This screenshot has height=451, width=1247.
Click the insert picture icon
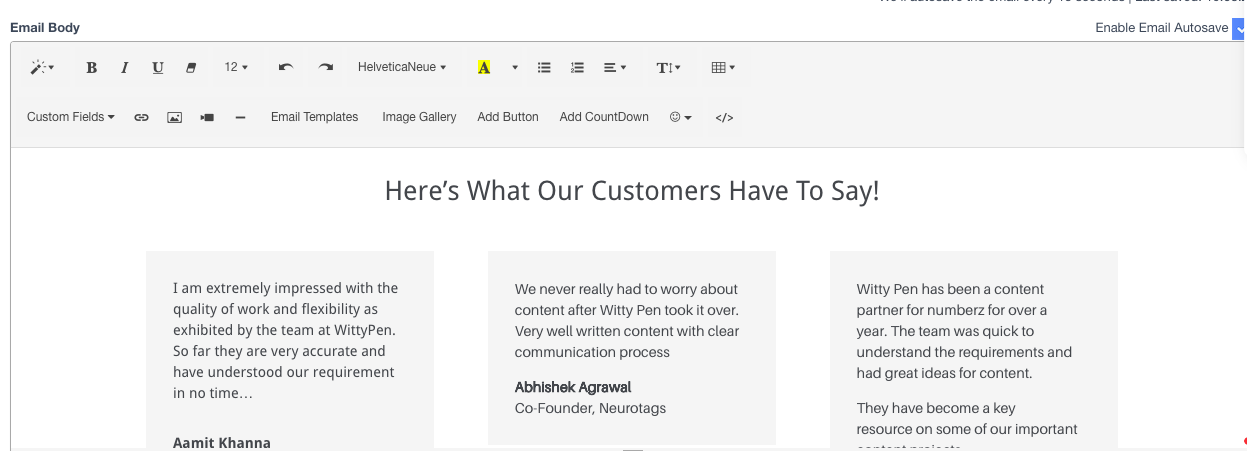point(174,117)
